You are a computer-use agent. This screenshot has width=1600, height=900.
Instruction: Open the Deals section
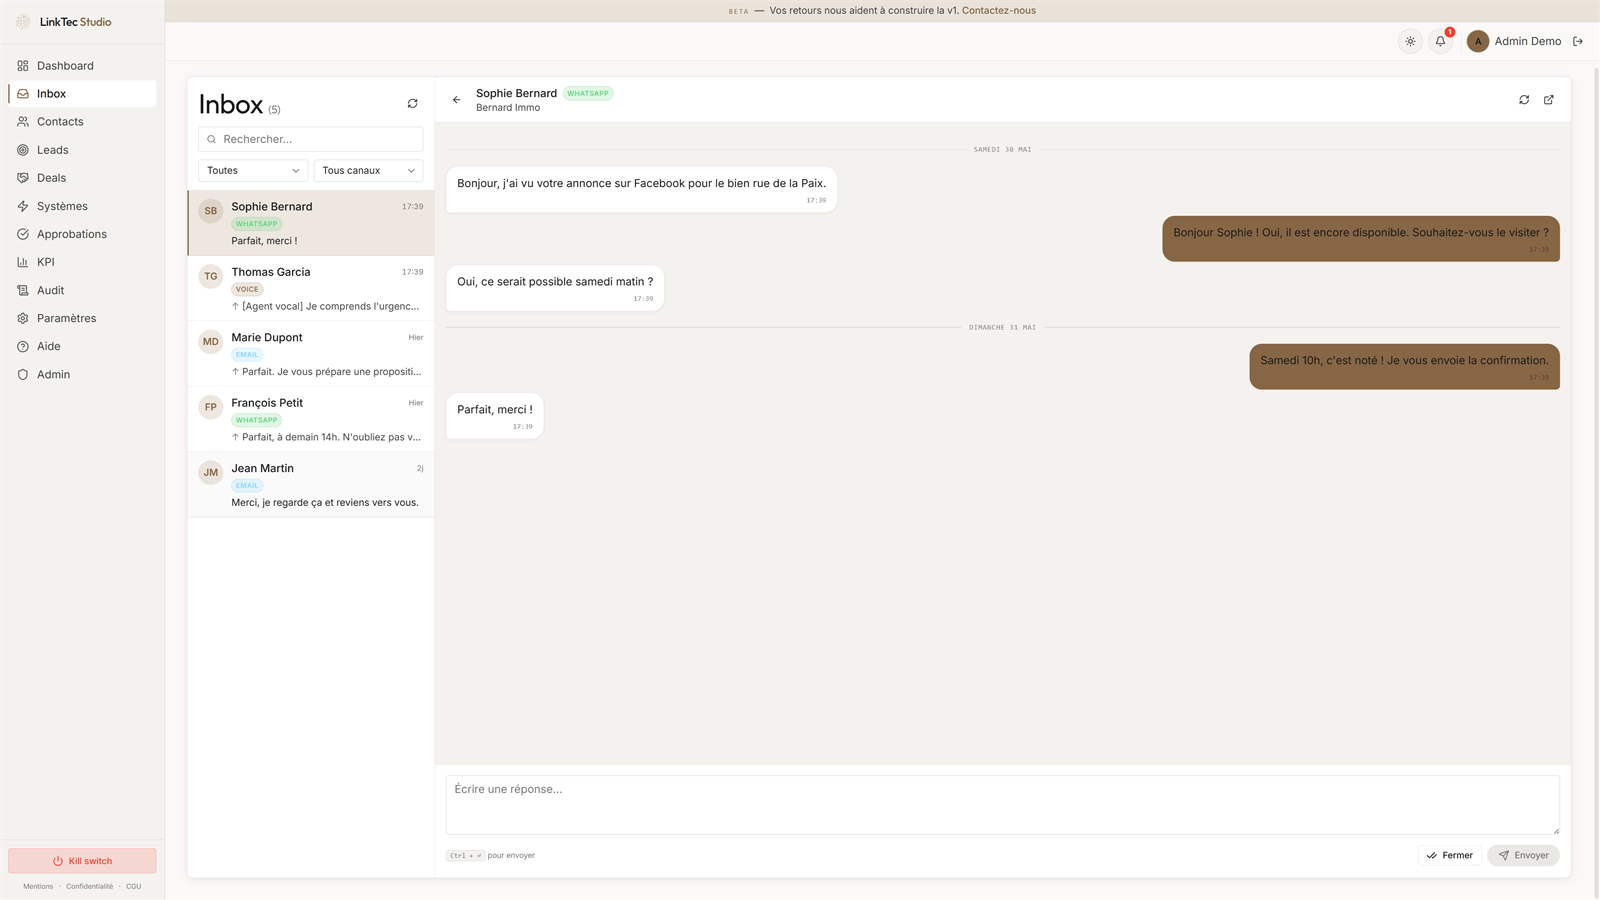(82, 178)
